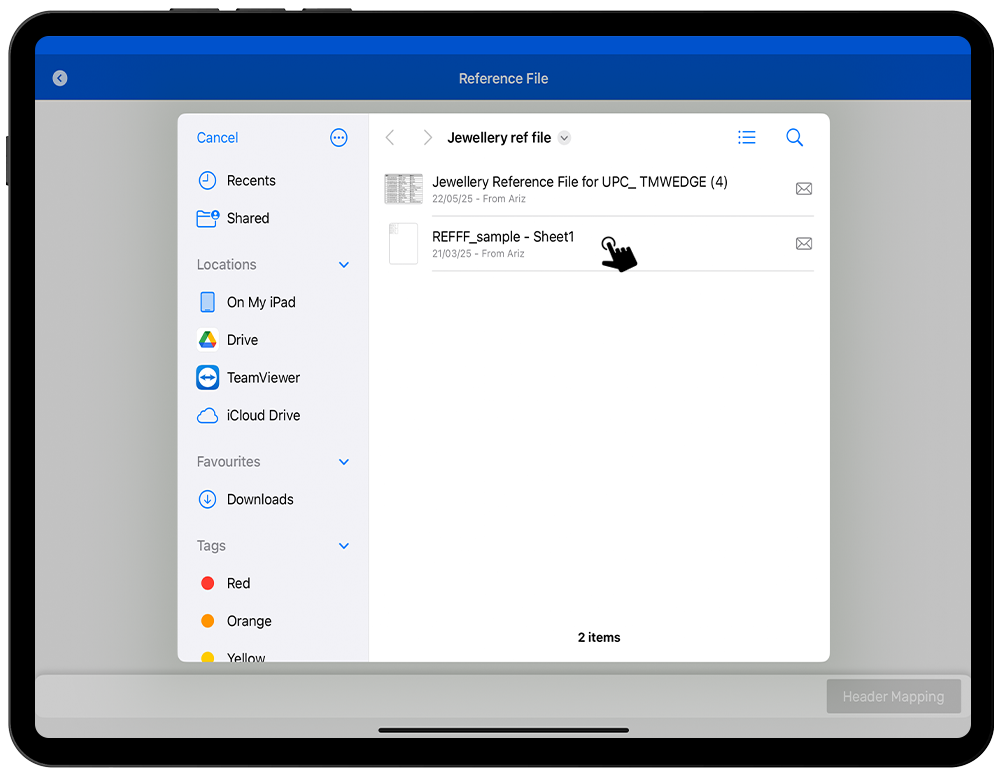Open the Shared section
The width and height of the screenshot is (1000, 774).
(247, 218)
